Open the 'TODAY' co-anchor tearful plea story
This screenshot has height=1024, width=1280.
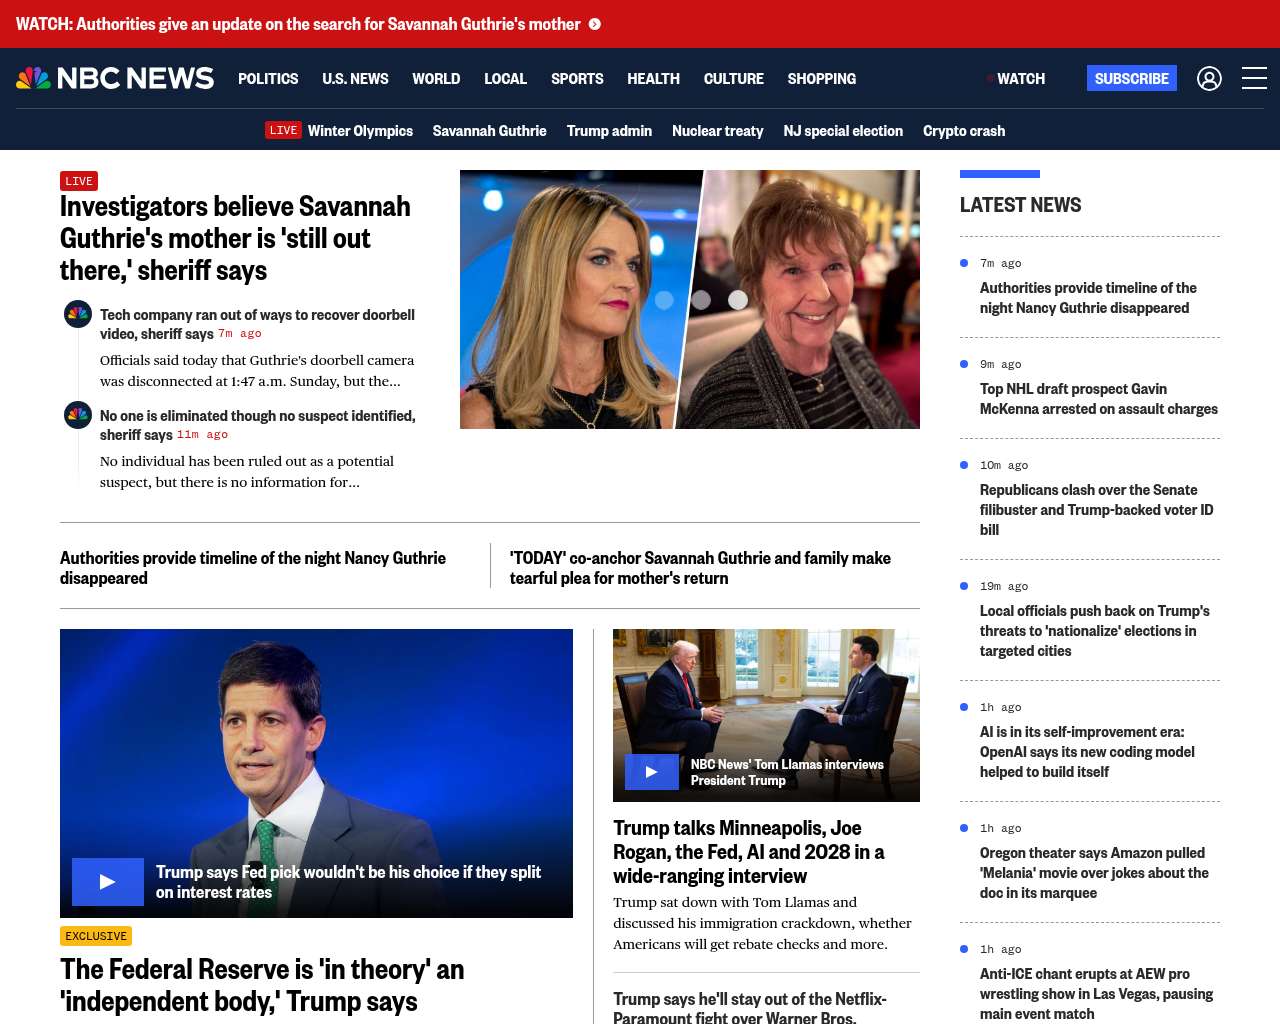pyautogui.click(x=700, y=568)
